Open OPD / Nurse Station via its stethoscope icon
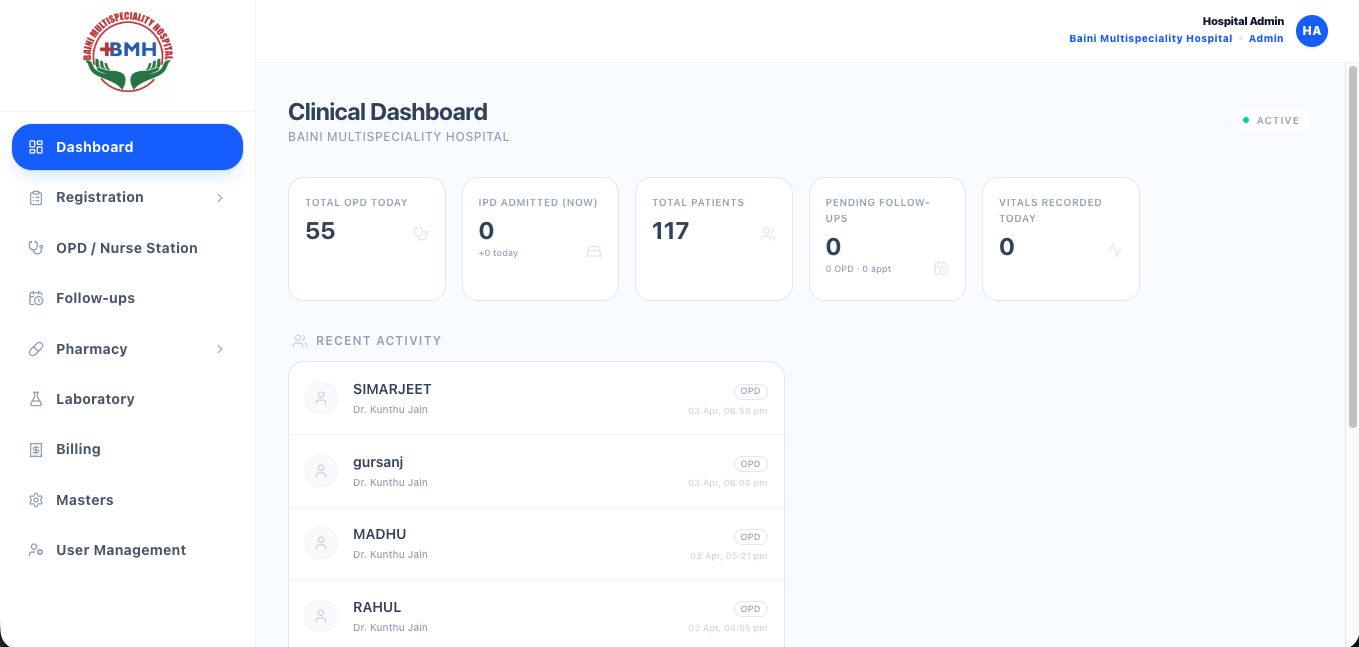1359x647 pixels. 34,247
